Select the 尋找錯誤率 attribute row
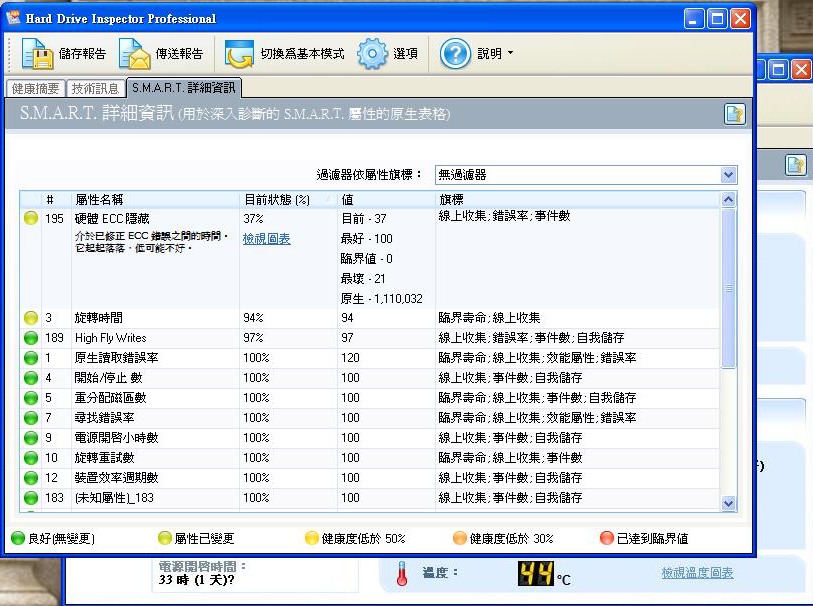Screen dimensions: 813x606 tap(370, 418)
